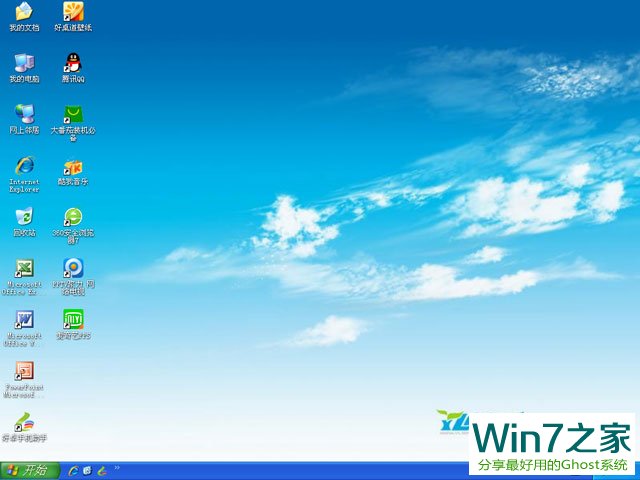
Task: Click the show desktop icon in Quick Launch
Action: coord(87,471)
